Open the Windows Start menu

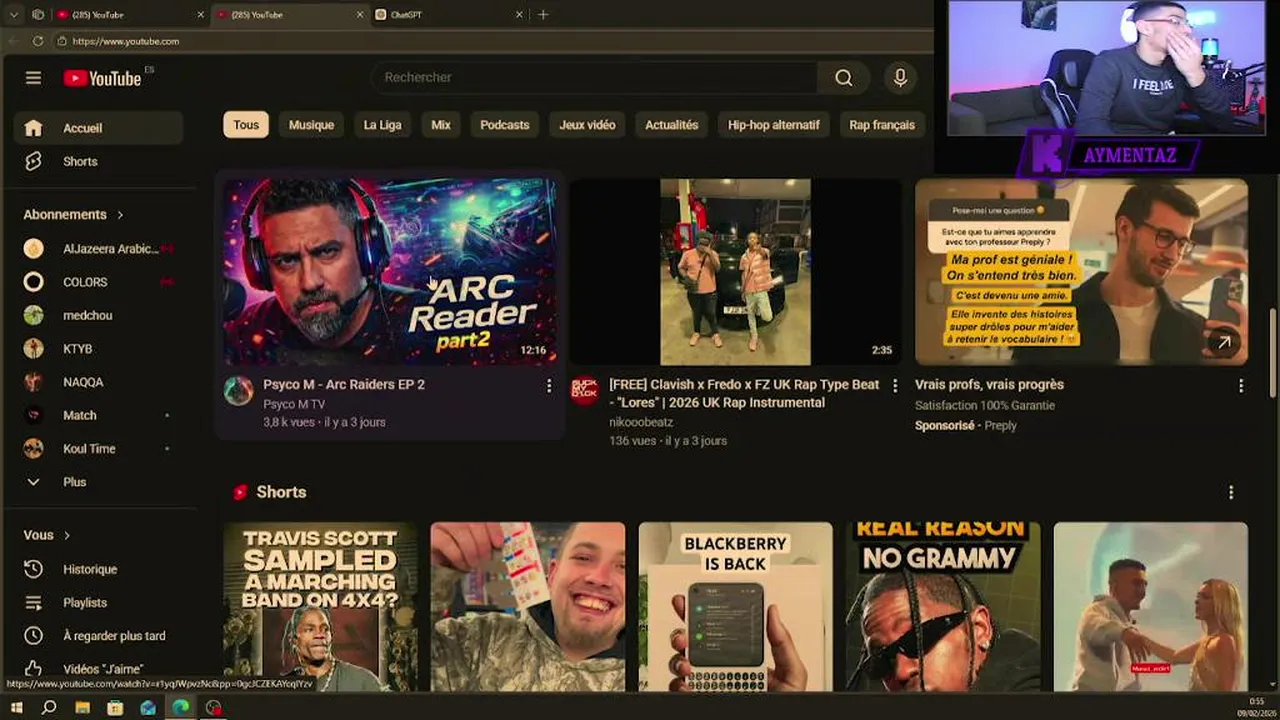pyautogui.click(x=16, y=707)
